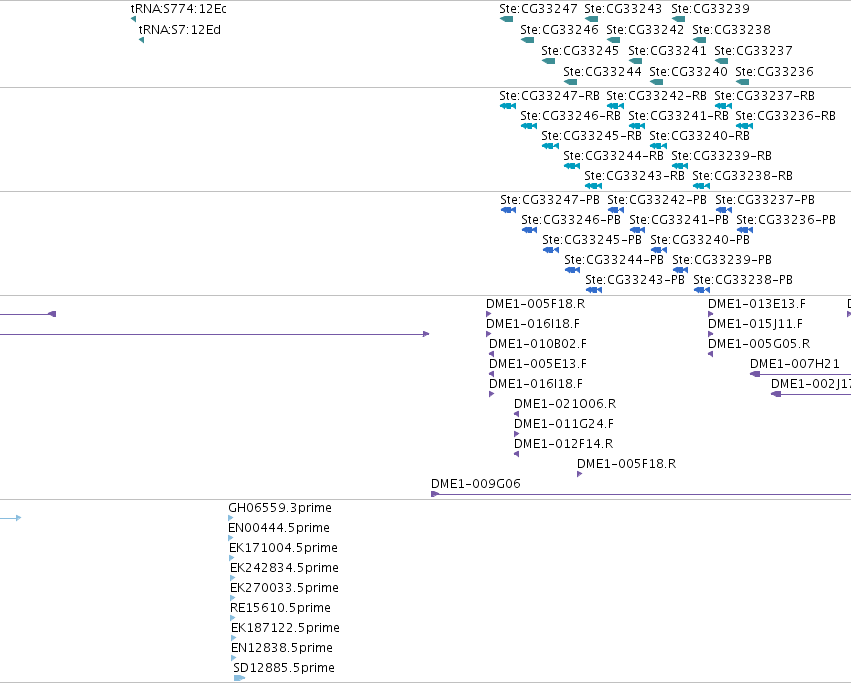Click transcript label Ste:CG33246-RB
The height and width of the screenshot is (683, 851).
point(570,116)
